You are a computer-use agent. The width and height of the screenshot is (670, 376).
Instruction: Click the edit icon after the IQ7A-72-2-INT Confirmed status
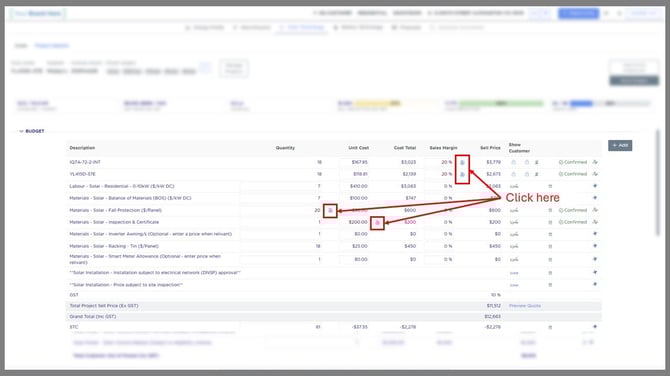pos(595,162)
